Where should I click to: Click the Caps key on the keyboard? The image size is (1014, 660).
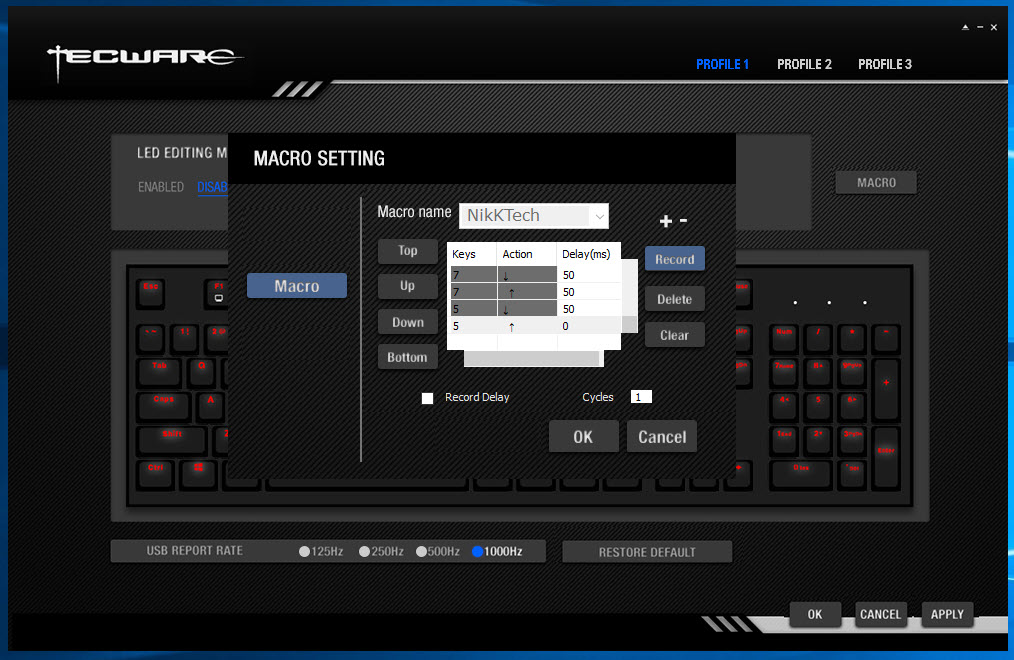164,407
